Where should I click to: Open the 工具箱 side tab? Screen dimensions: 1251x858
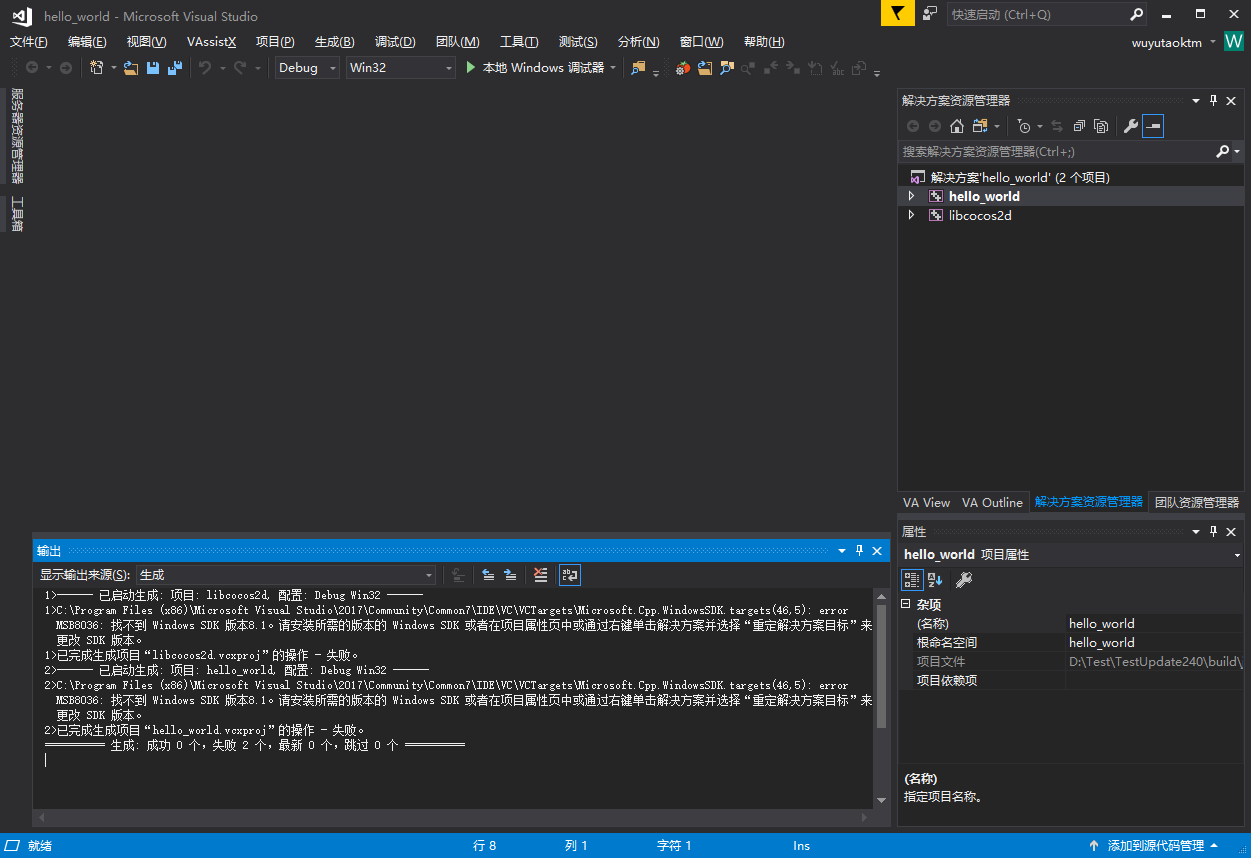tap(16, 213)
